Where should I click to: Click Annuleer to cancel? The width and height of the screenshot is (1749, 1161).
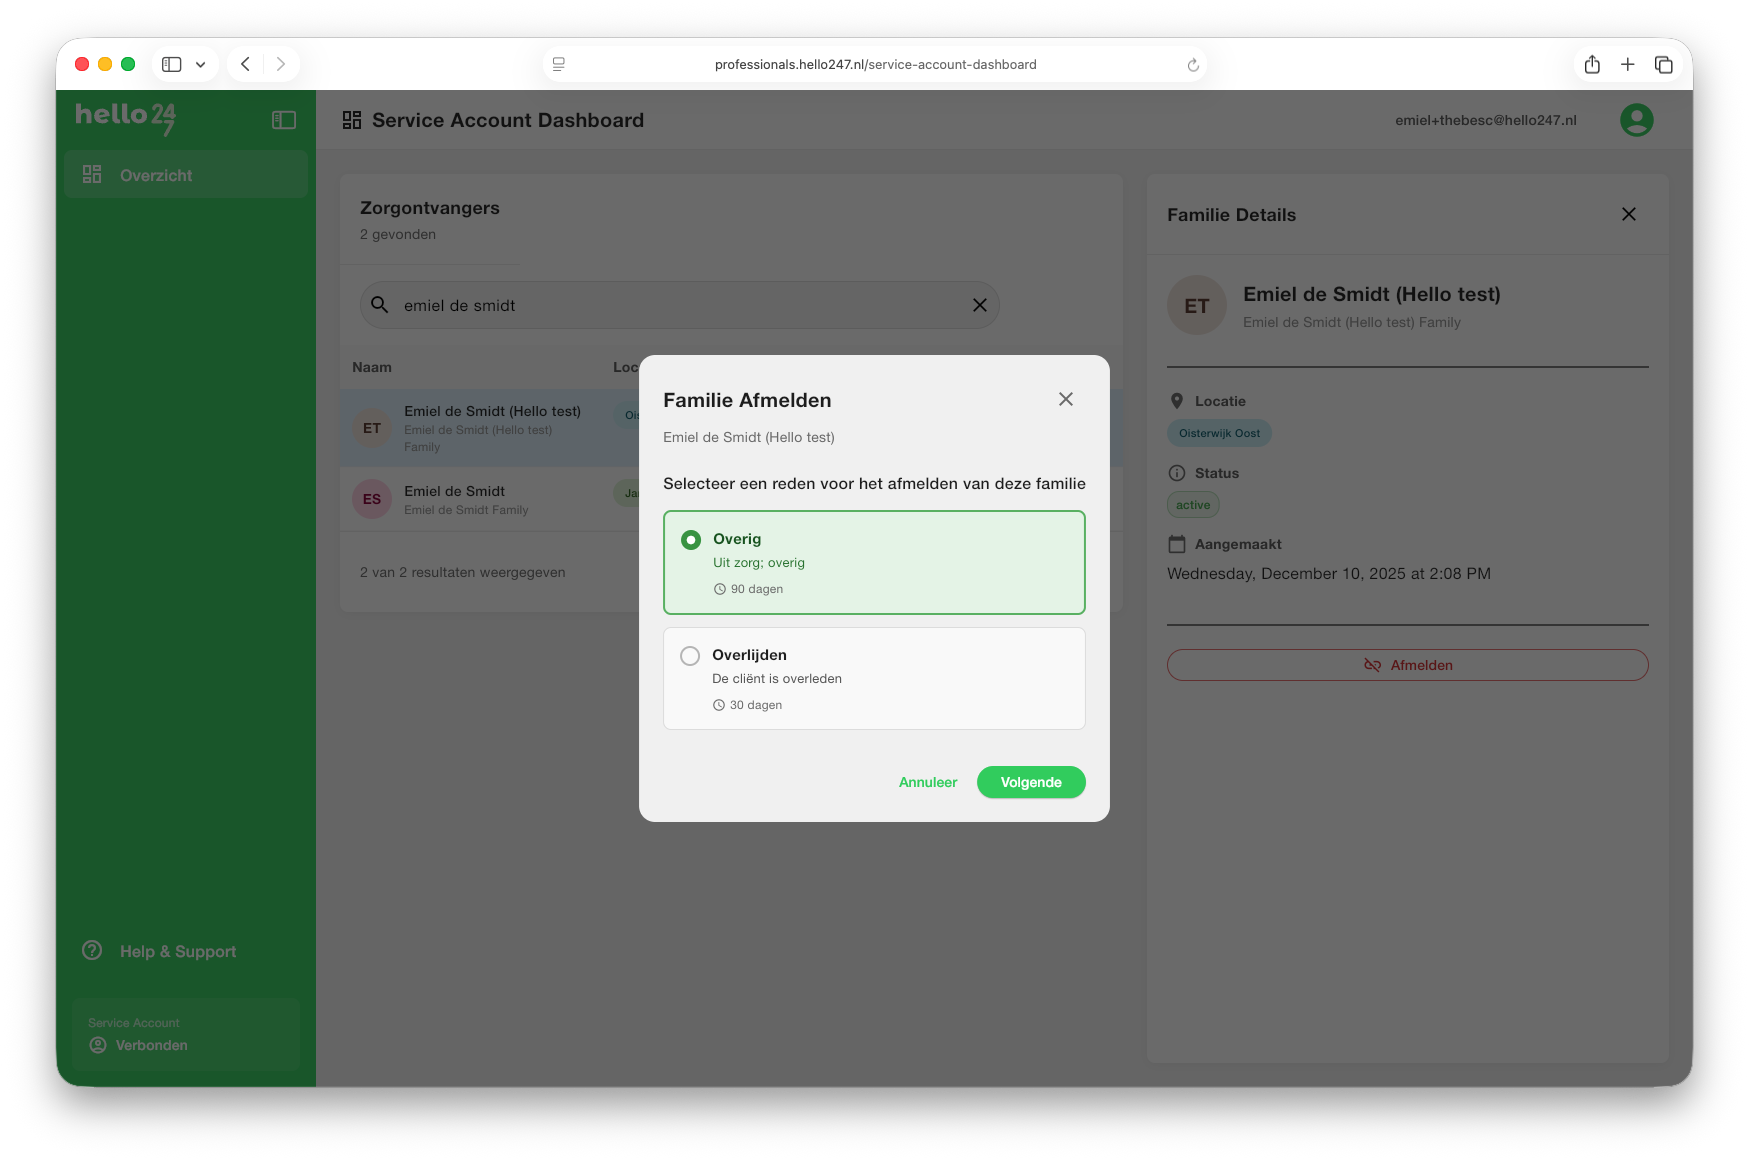coord(927,782)
